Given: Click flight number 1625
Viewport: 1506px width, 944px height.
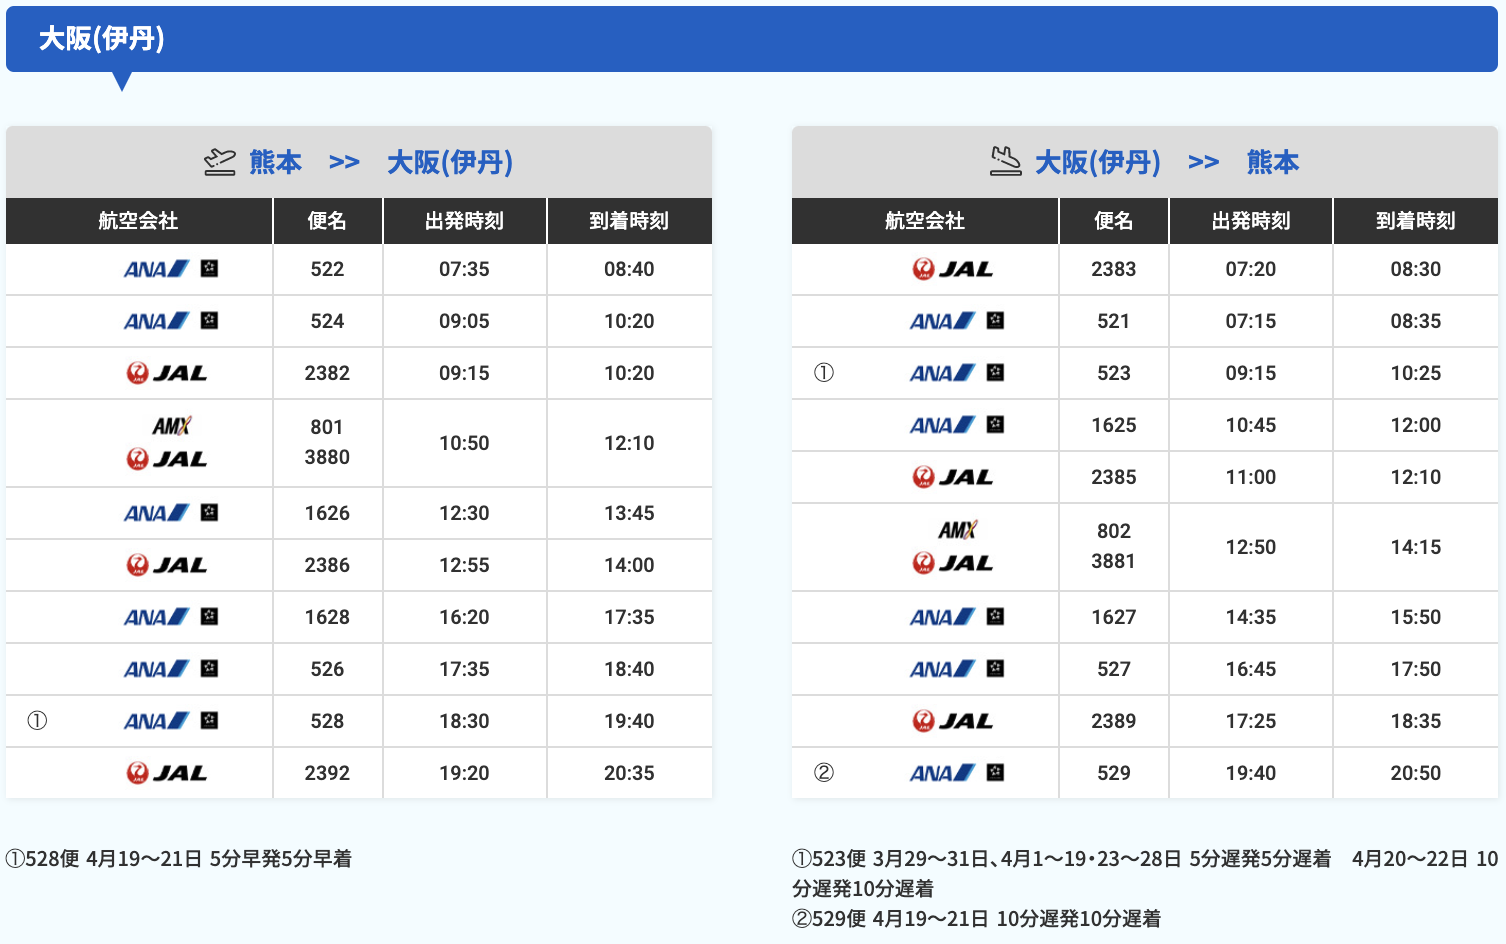Looking at the screenshot, I should (x=1114, y=425).
